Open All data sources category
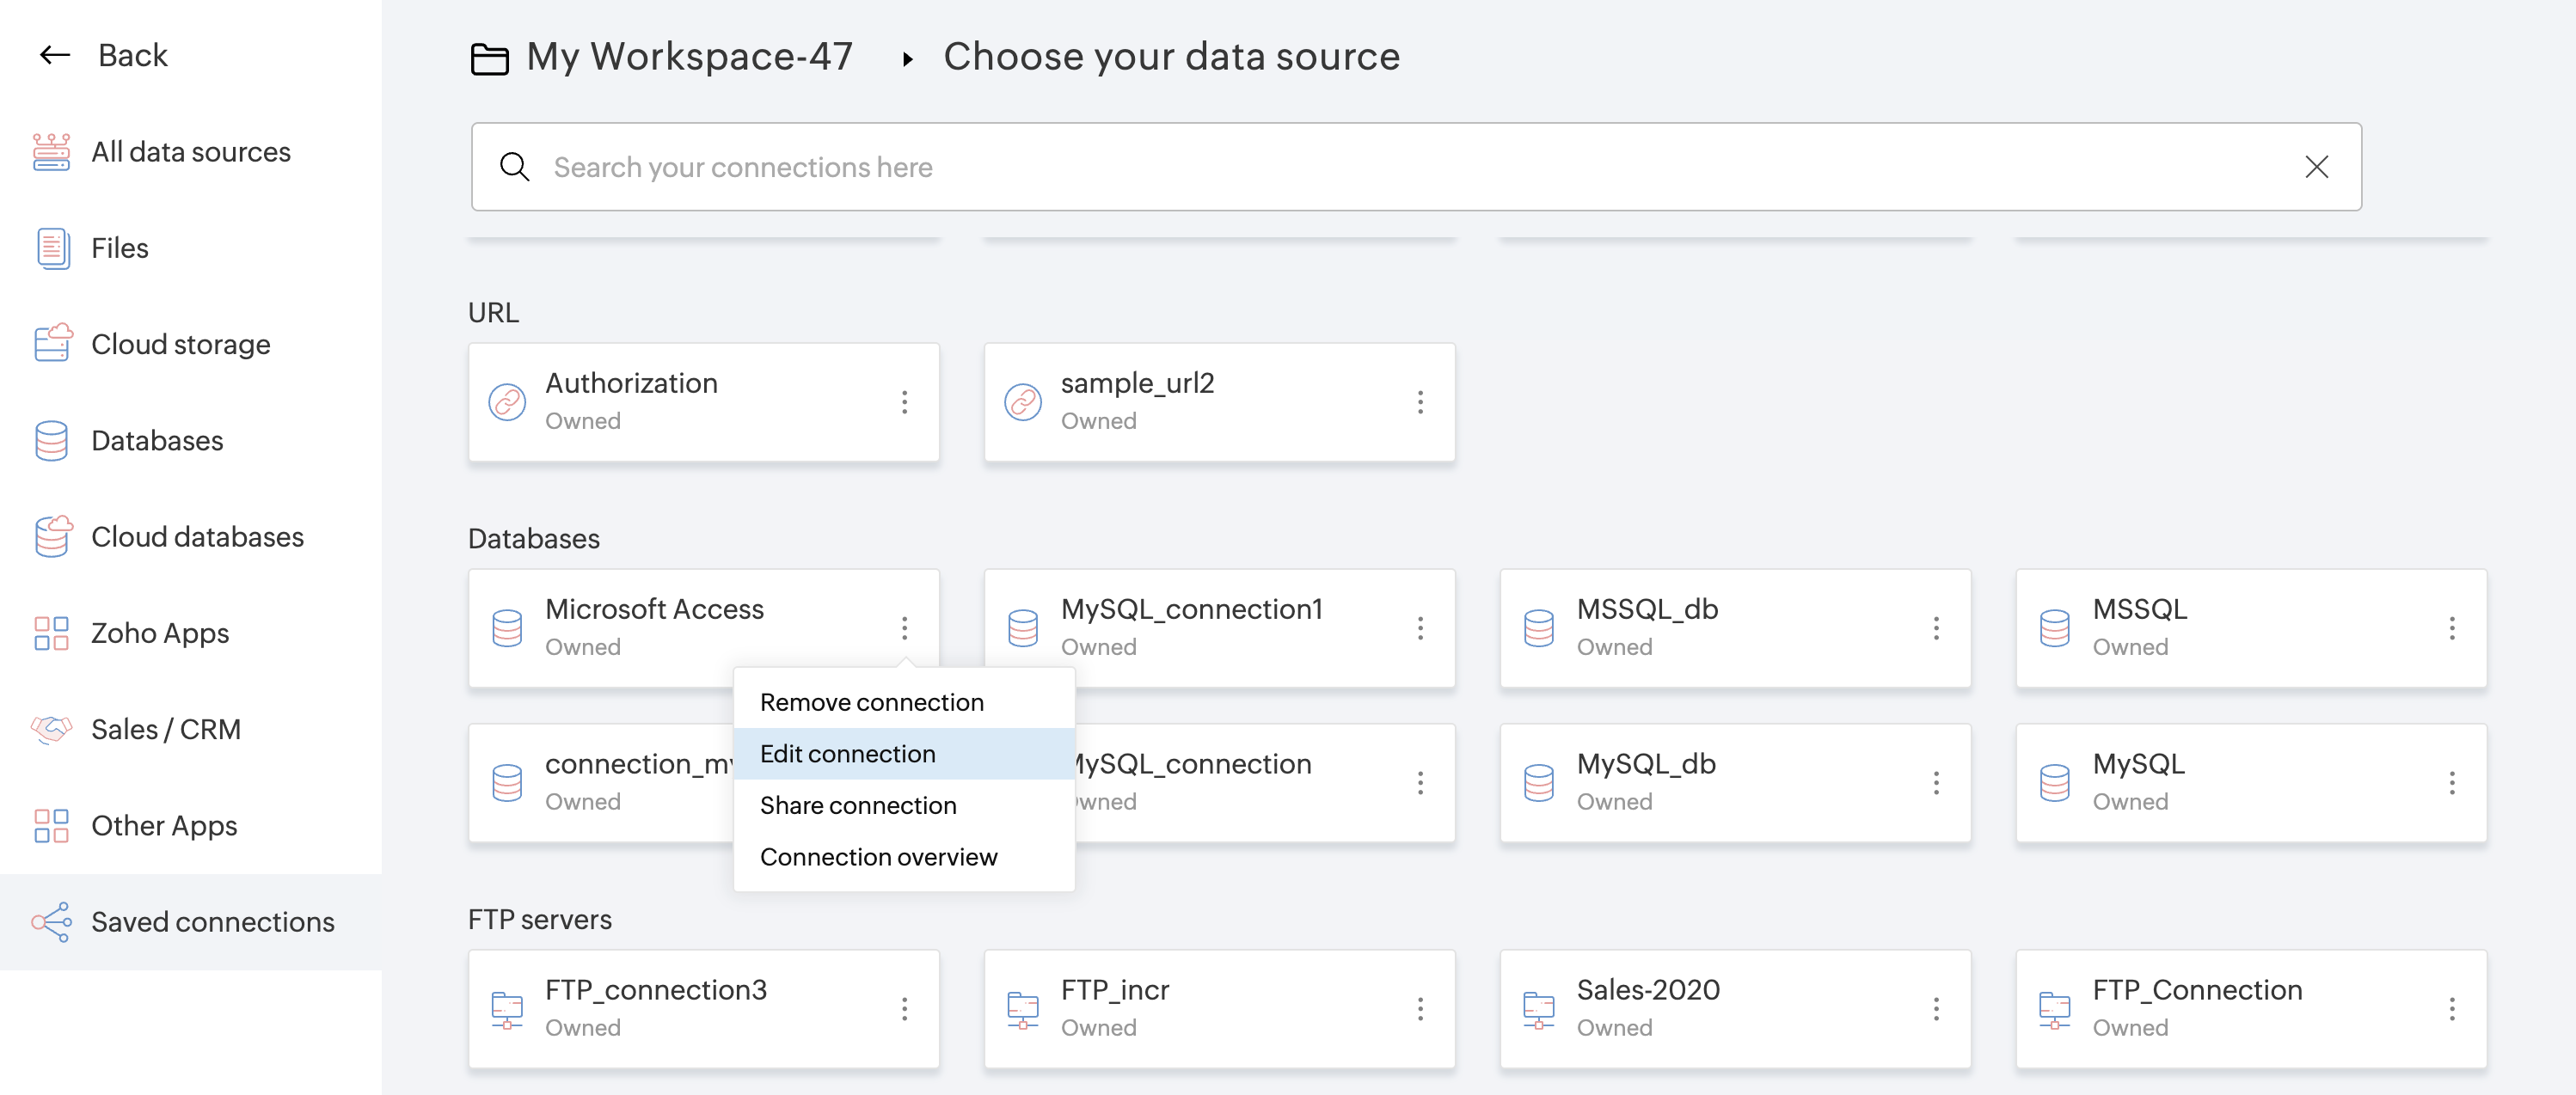Image resolution: width=2576 pixels, height=1095 pixels. click(190, 152)
